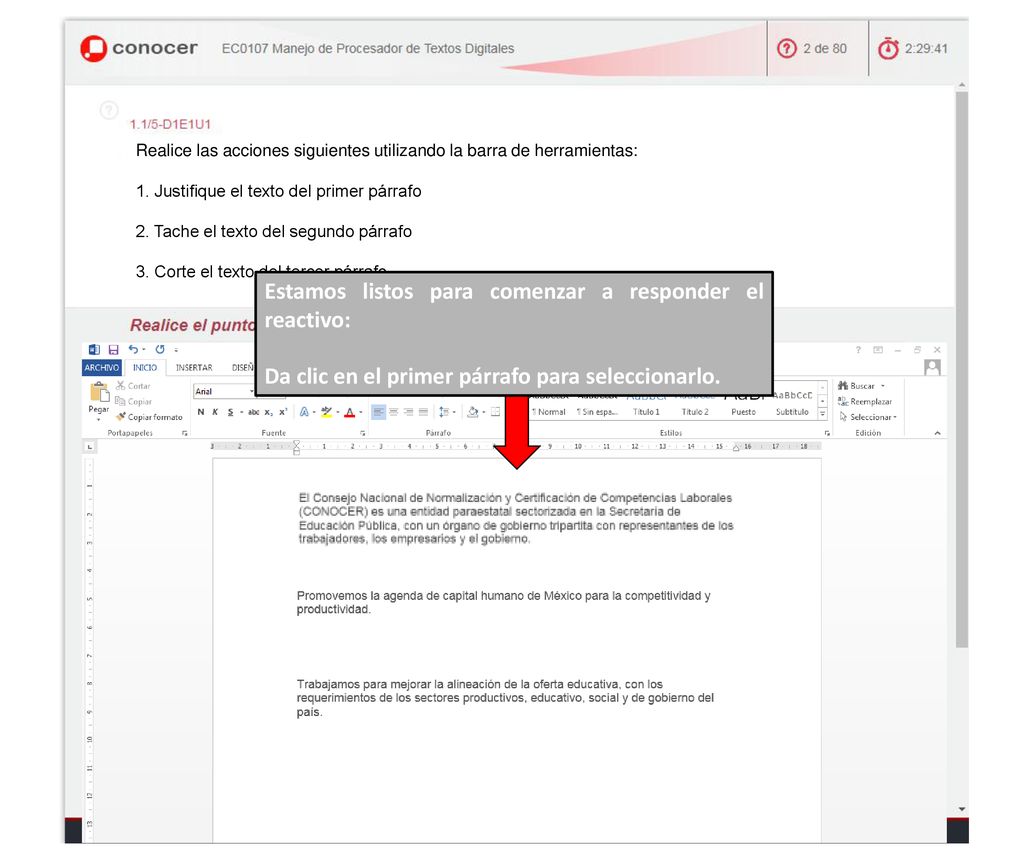Switch to the INICIO ribbon tab
The width and height of the screenshot is (1024, 853).
[145, 368]
